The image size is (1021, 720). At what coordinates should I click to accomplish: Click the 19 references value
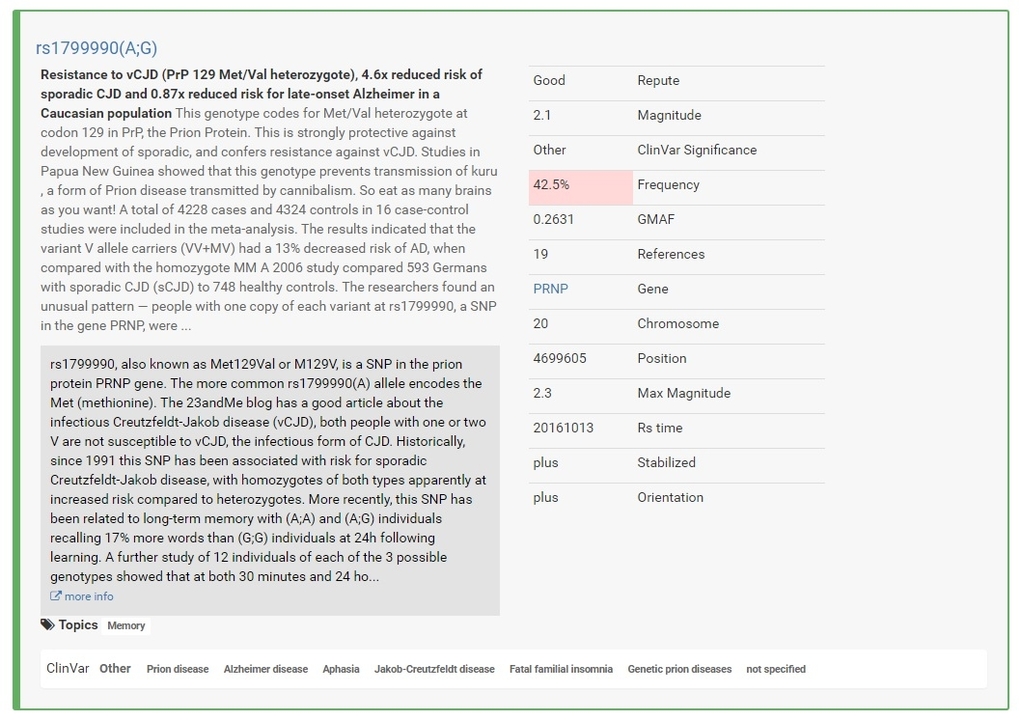coord(540,254)
